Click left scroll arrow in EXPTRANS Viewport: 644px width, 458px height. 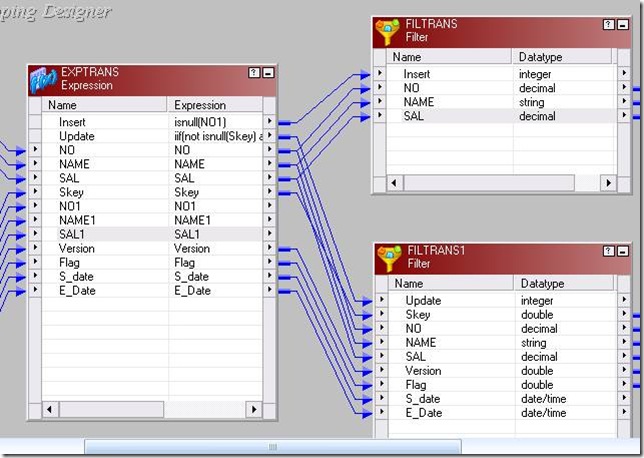[x=50, y=409]
